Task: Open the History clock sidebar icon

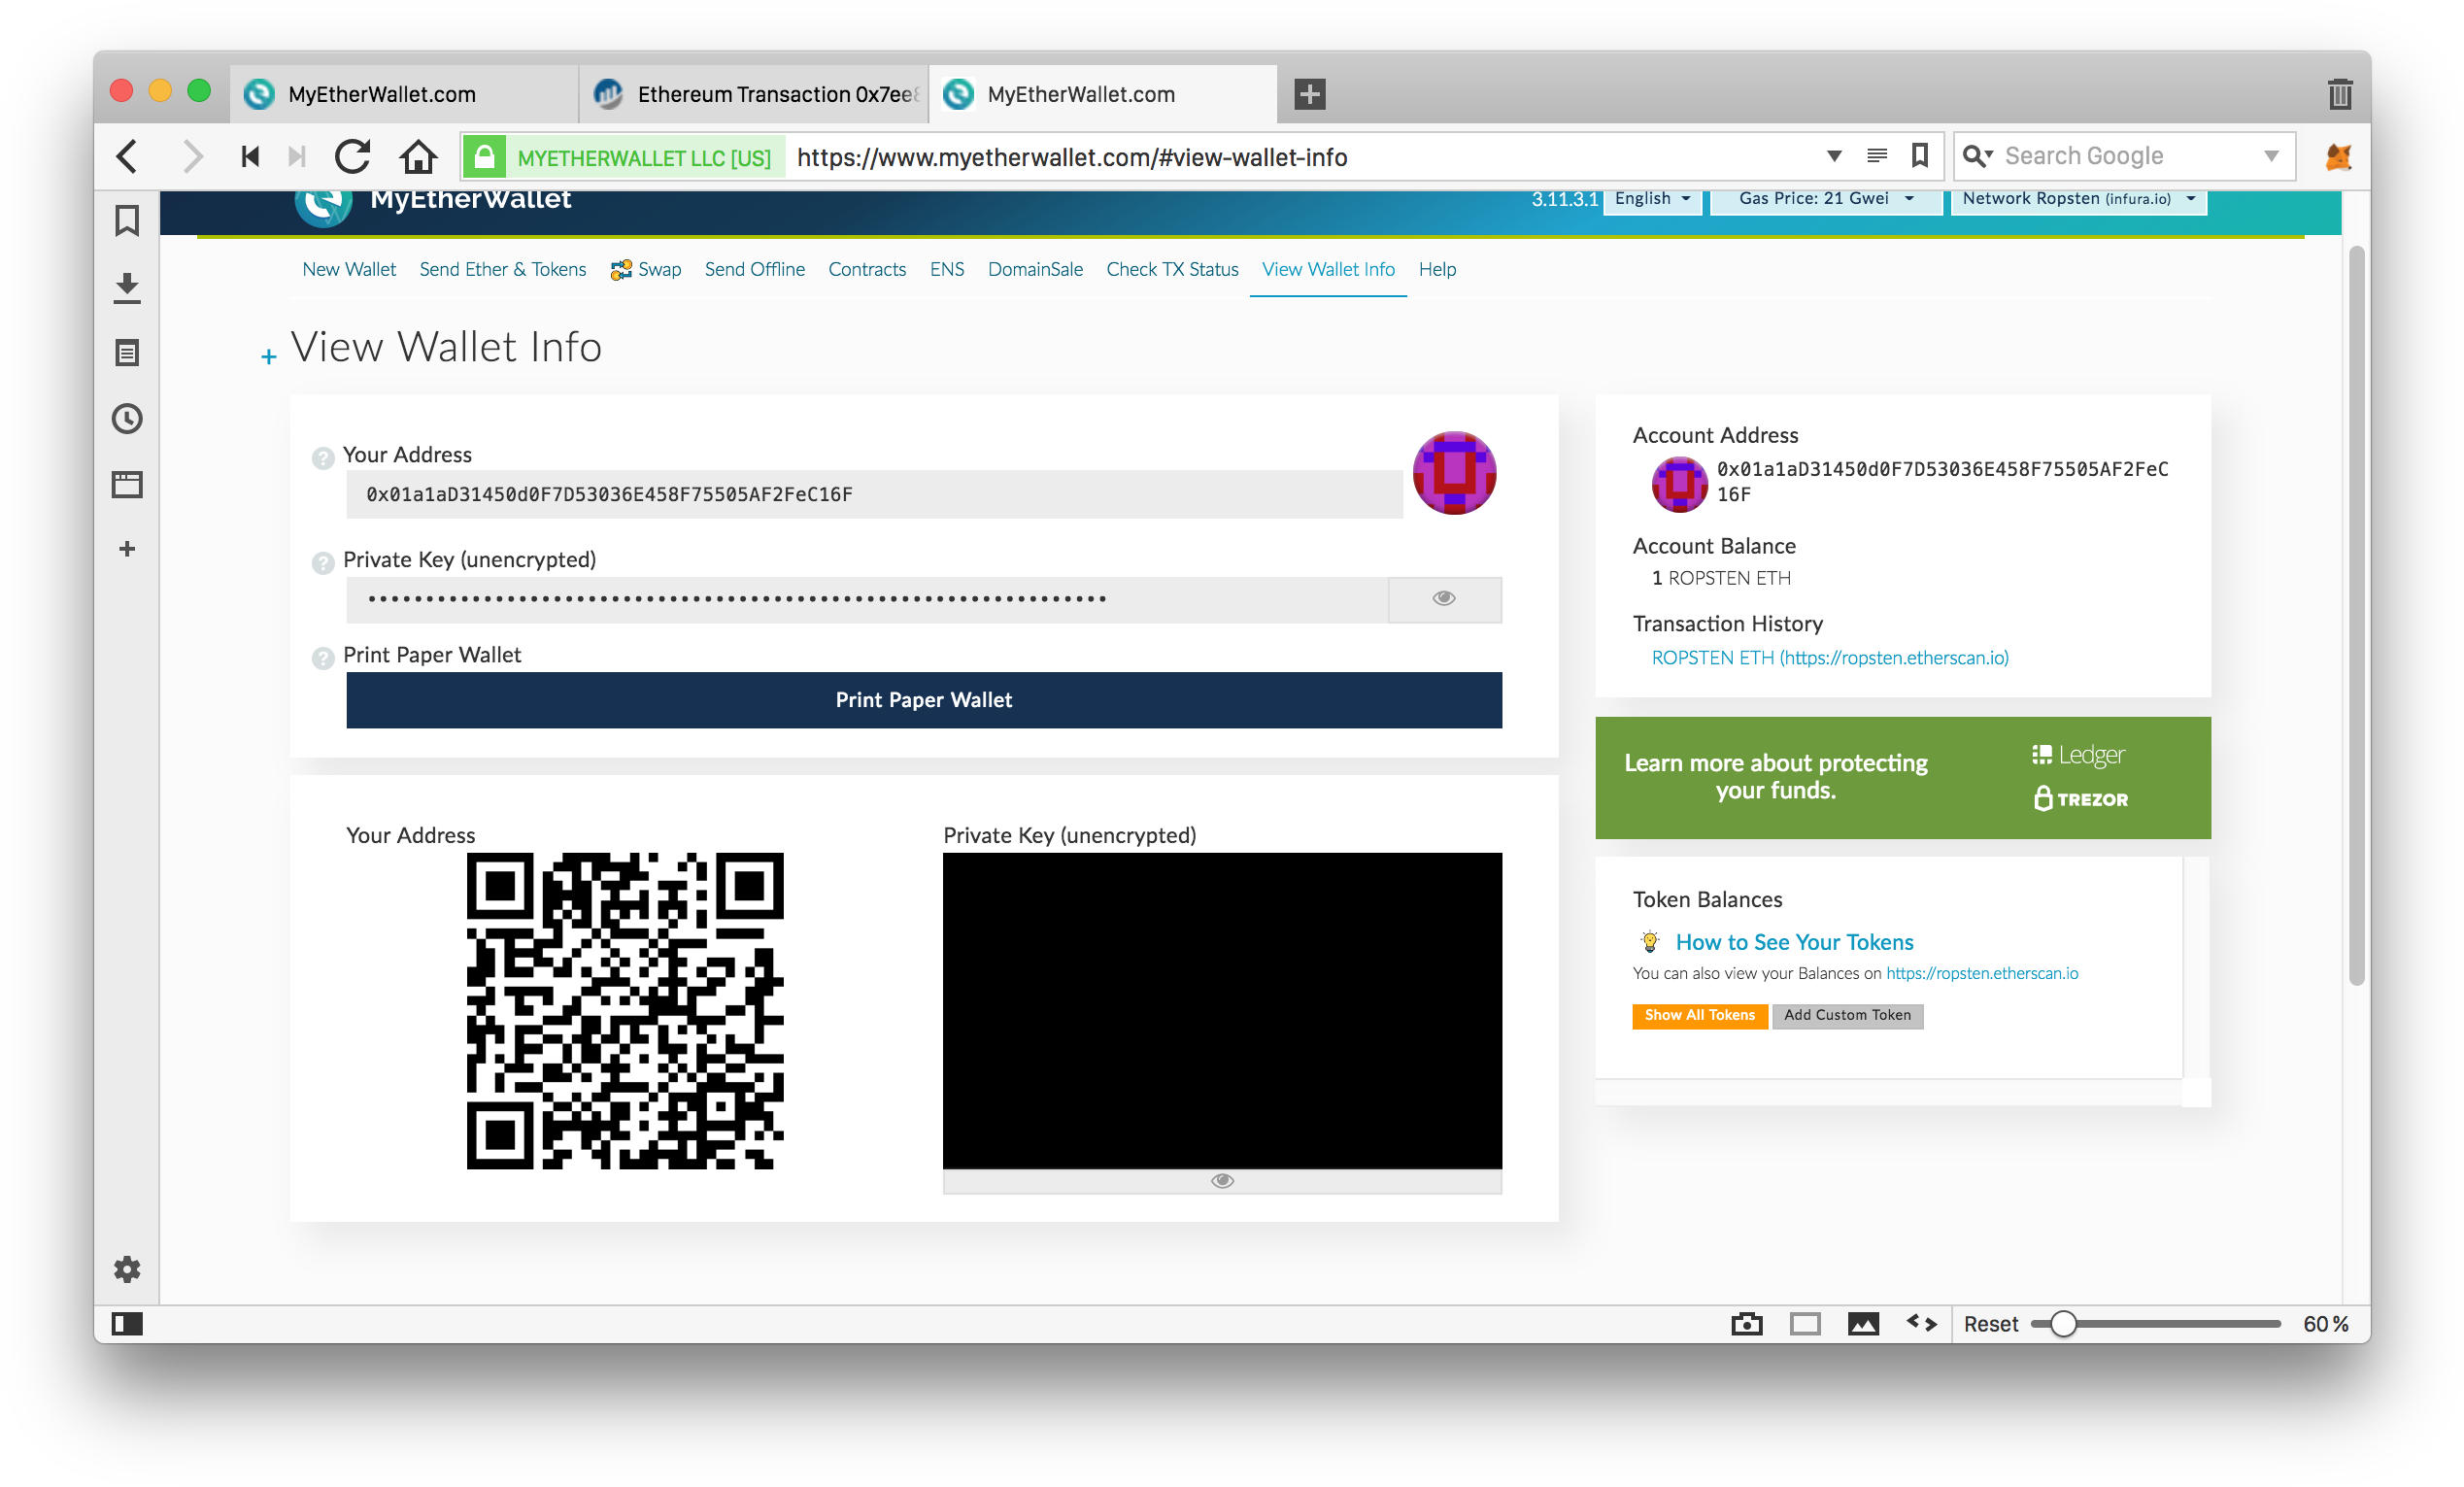Action: point(127,418)
